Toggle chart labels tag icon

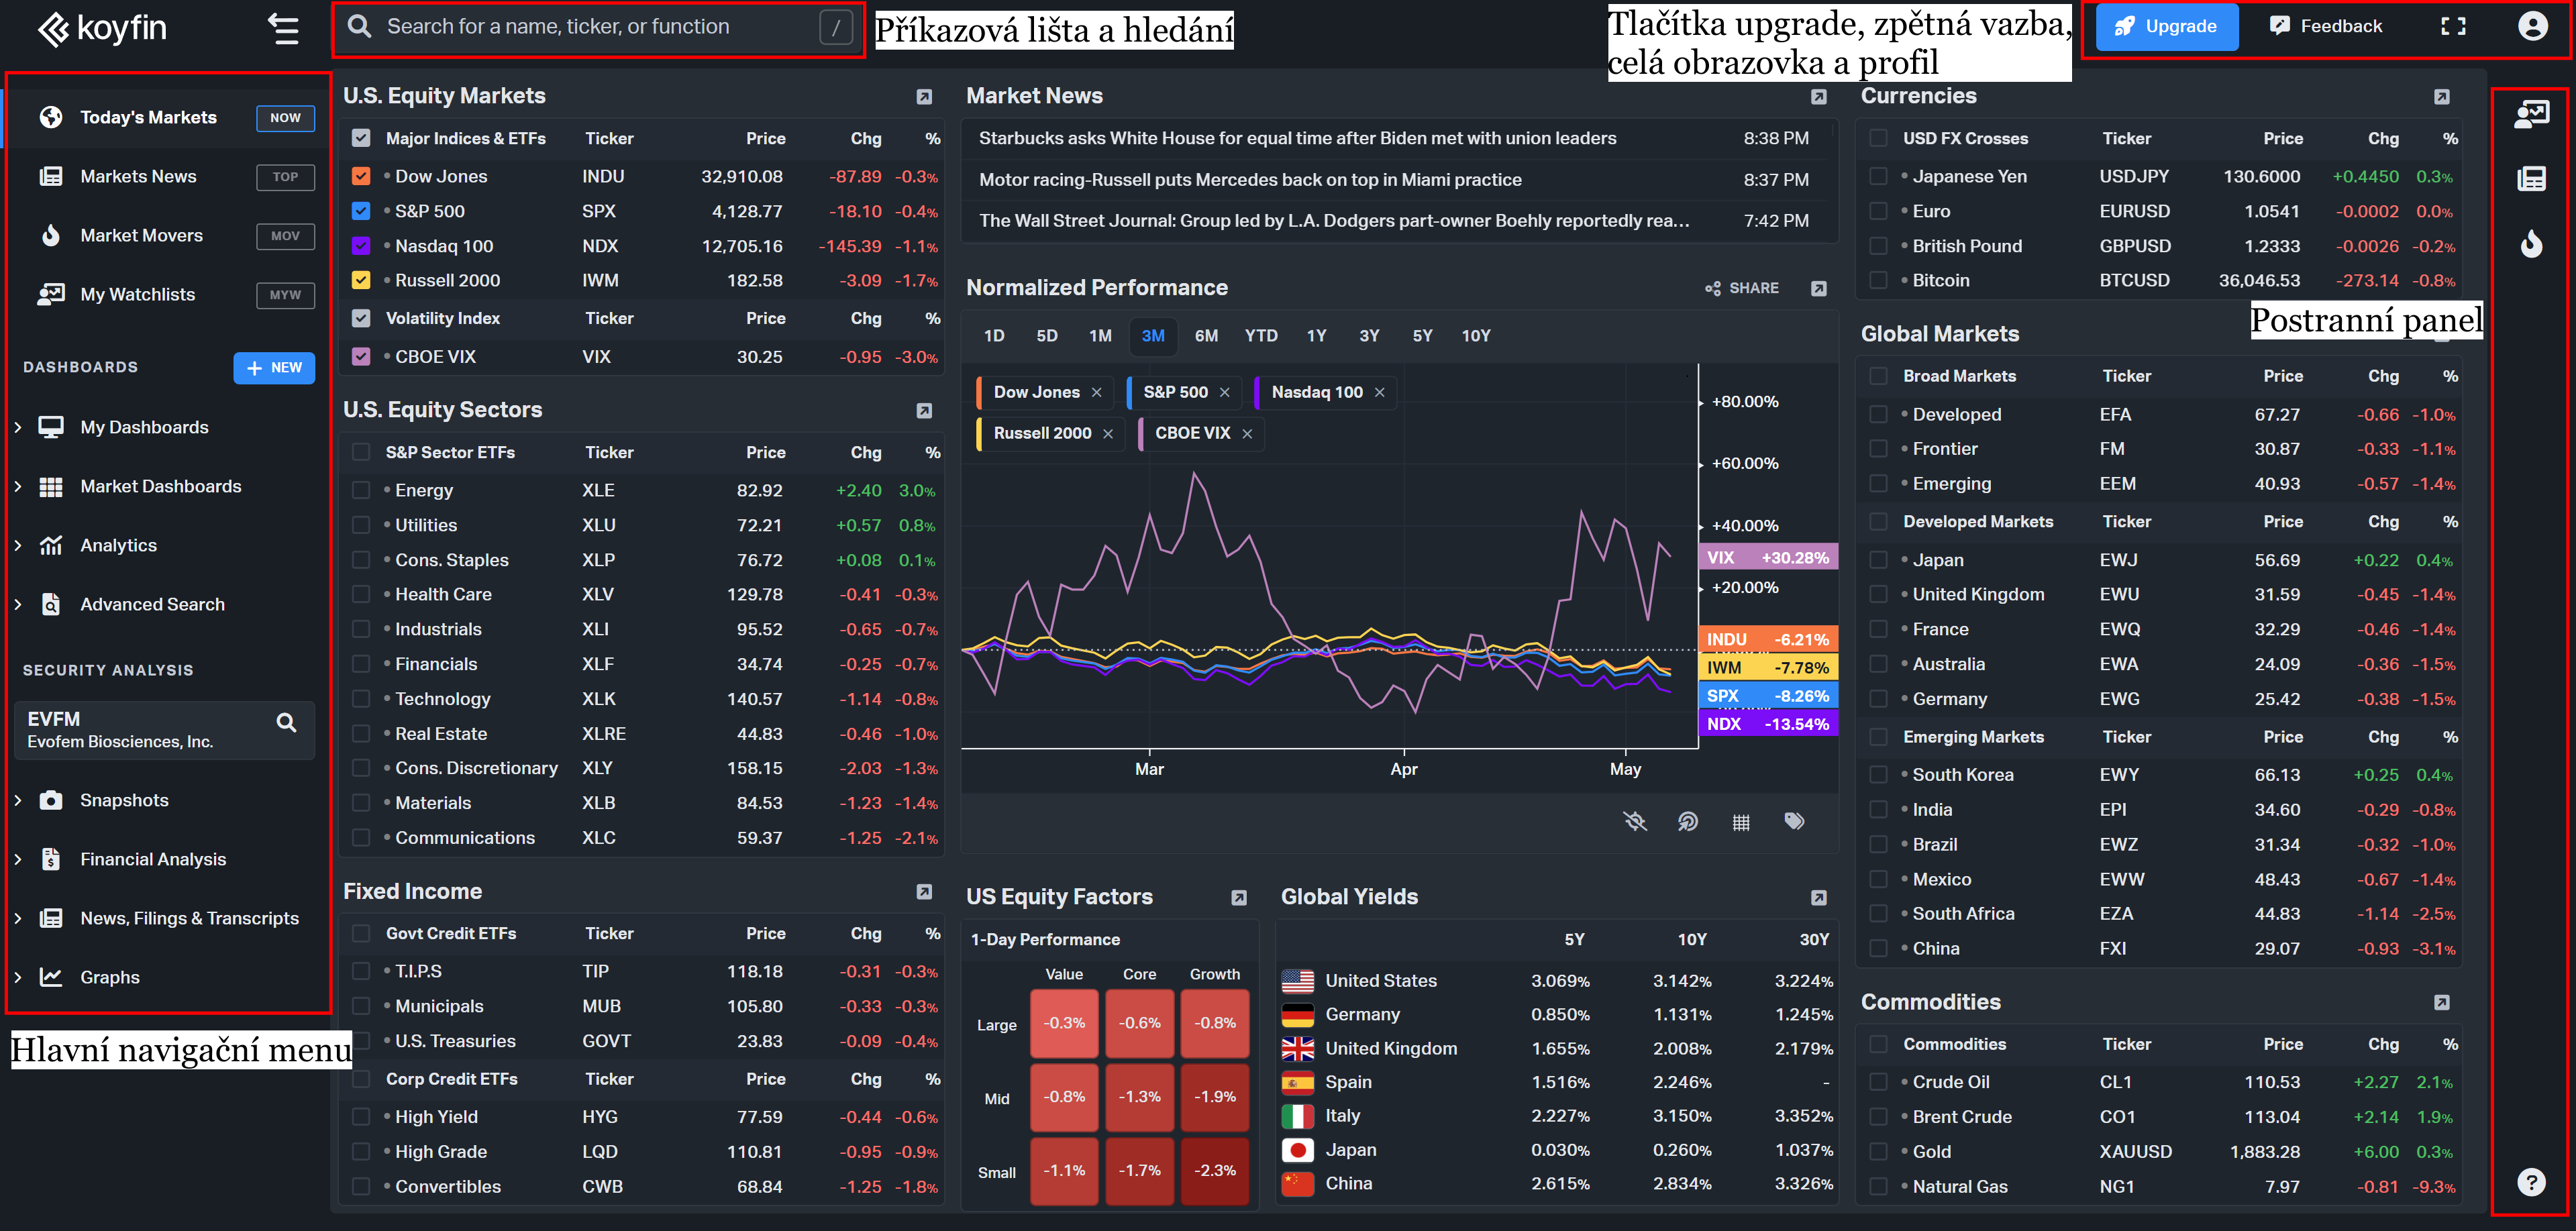click(x=1795, y=822)
